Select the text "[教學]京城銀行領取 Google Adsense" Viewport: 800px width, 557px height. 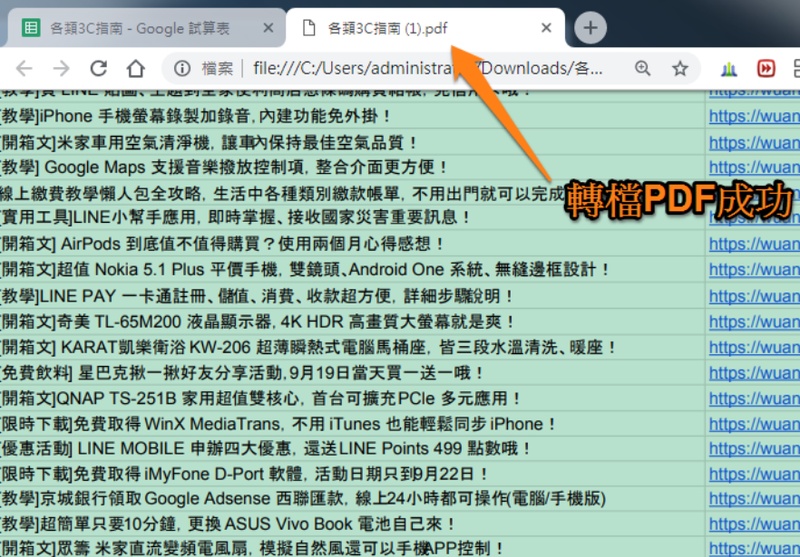pos(135,498)
